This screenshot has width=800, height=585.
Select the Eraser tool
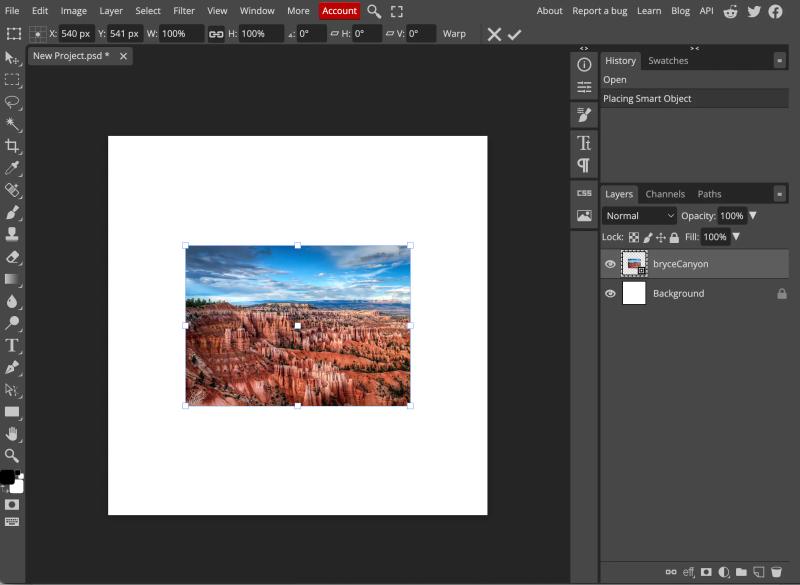[12, 257]
